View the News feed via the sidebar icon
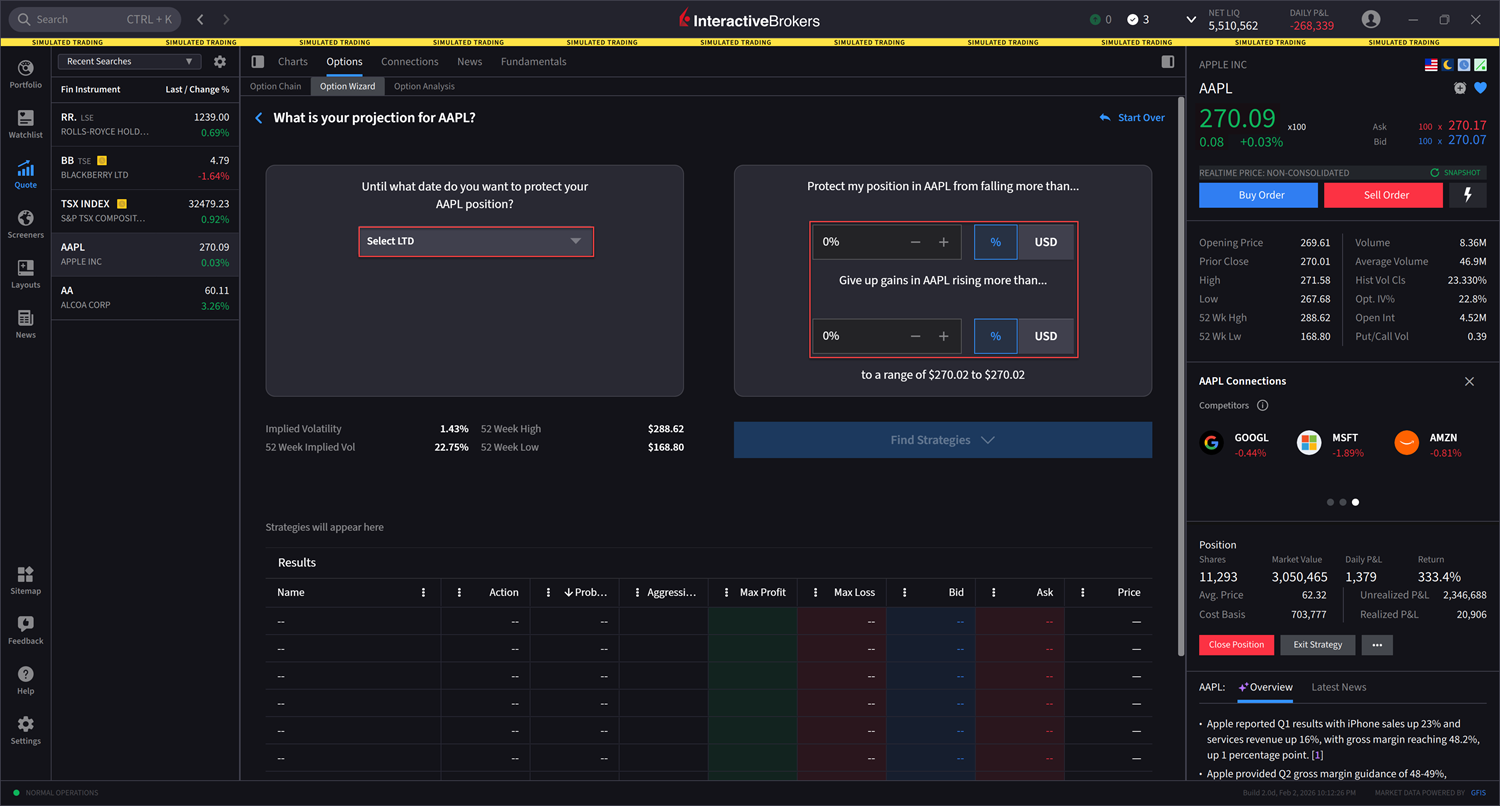Viewport: 1500px width, 806px height. [x=25, y=320]
